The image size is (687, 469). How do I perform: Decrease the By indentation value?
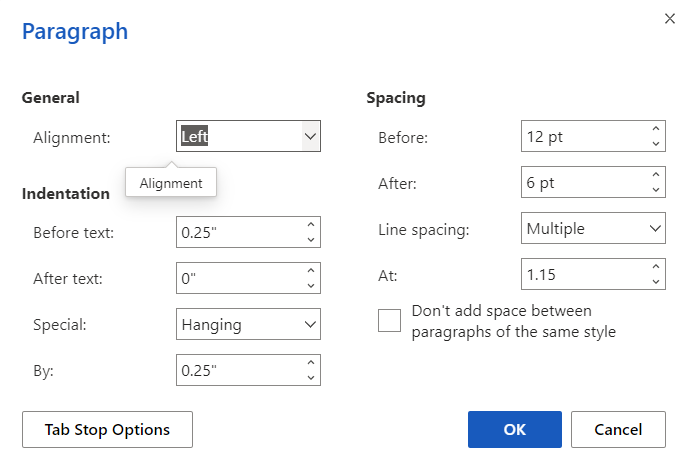pyautogui.click(x=311, y=377)
